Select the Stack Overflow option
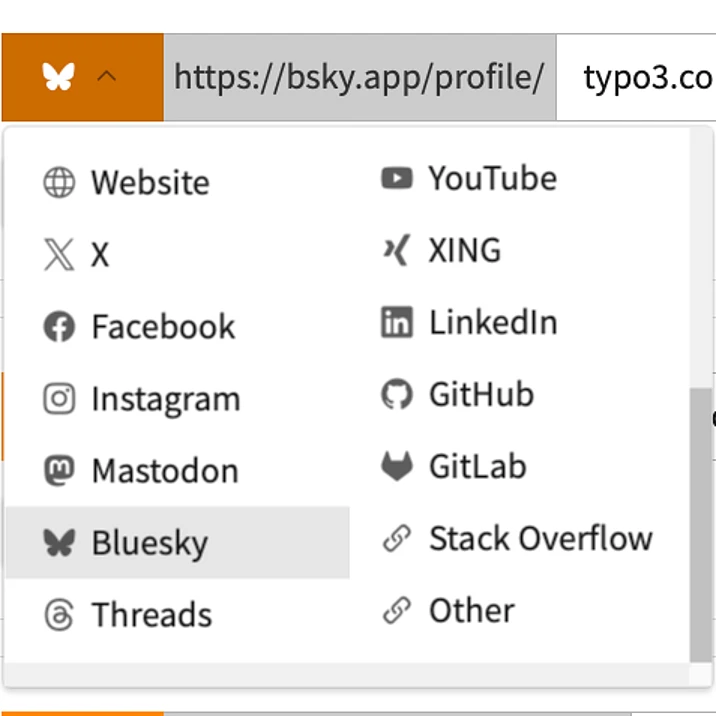 pyautogui.click(x=540, y=539)
